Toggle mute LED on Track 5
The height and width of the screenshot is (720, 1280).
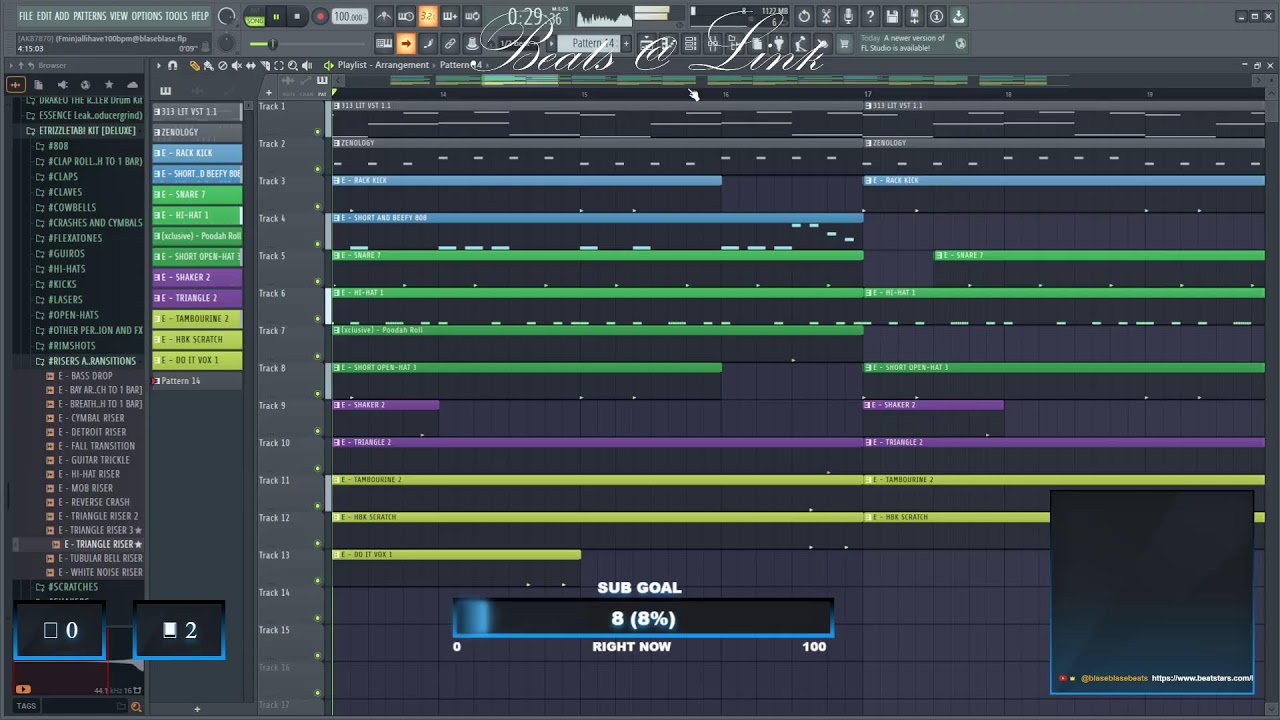[318, 281]
